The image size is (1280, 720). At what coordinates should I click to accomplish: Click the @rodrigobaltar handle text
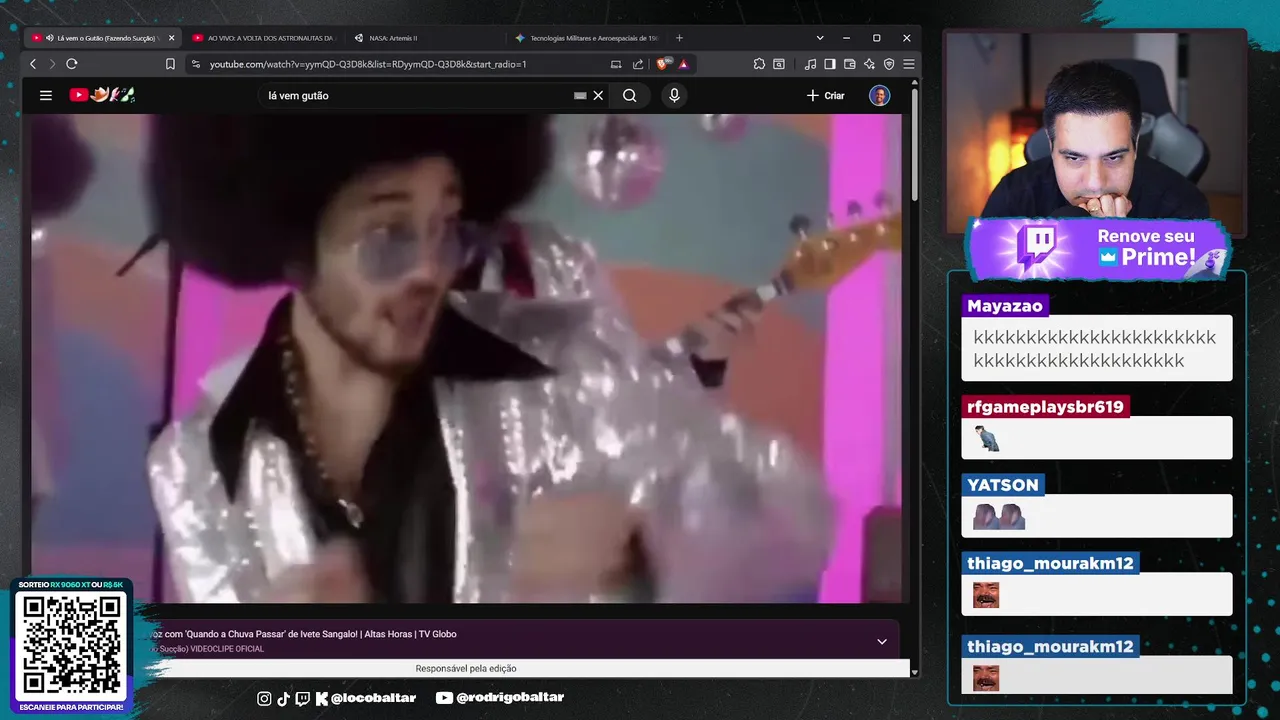[x=510, y=698]
